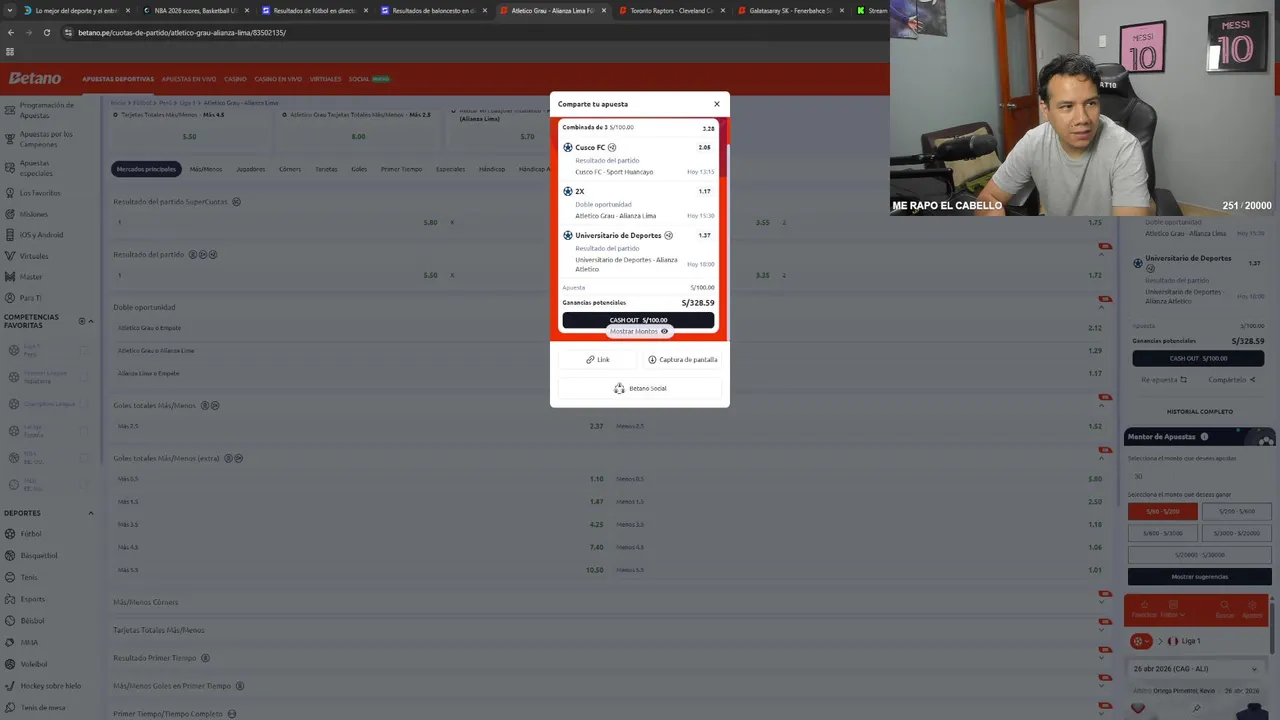Select Mercados principales tab
The height and width of the screenshot is (720, 1280).
[x=146, y=169]
